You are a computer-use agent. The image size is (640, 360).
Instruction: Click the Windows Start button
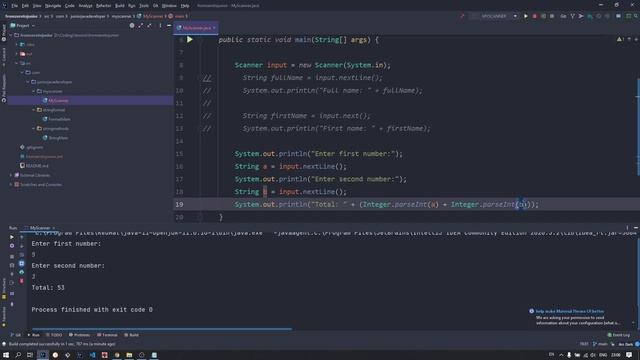(6, 355)
